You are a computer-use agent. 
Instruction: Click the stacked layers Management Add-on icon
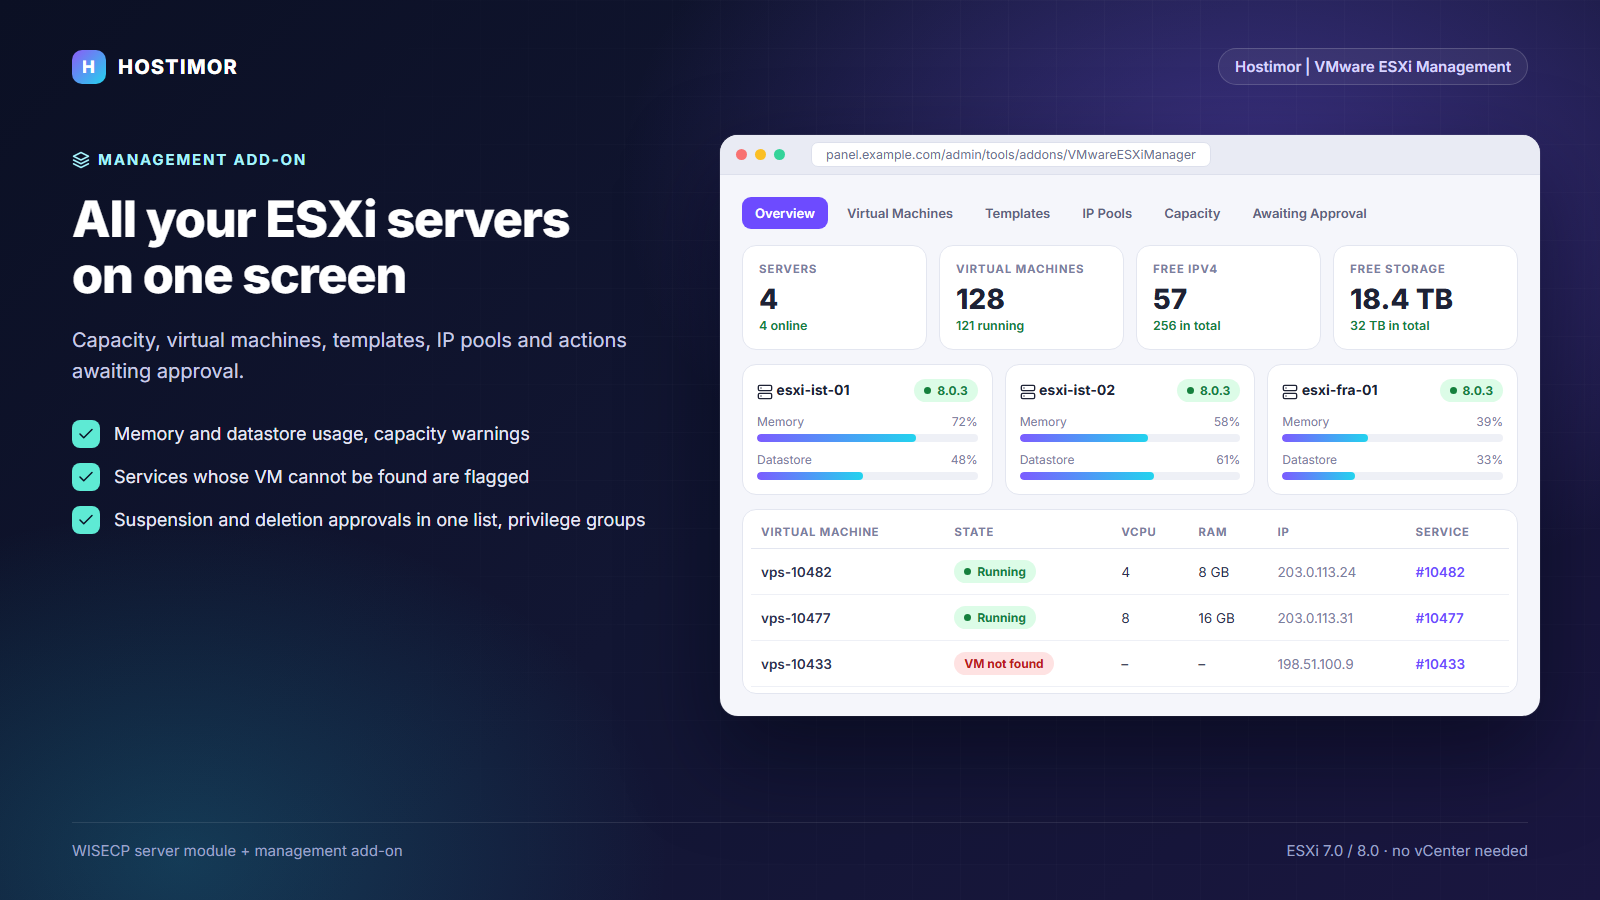click(x=81, y=160)
